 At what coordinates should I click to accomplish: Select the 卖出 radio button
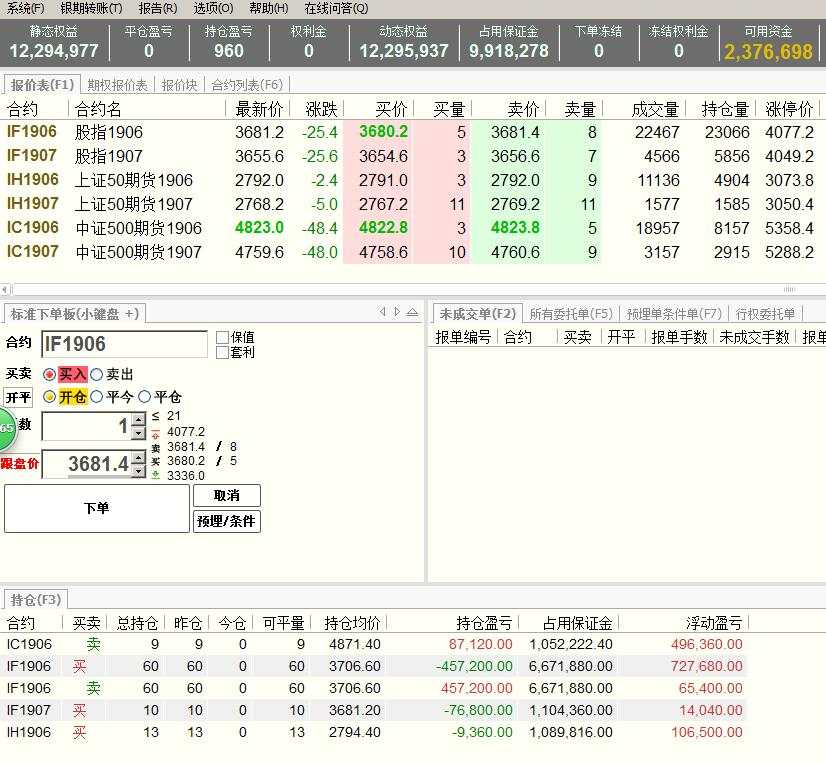click(x=96, y=375)
